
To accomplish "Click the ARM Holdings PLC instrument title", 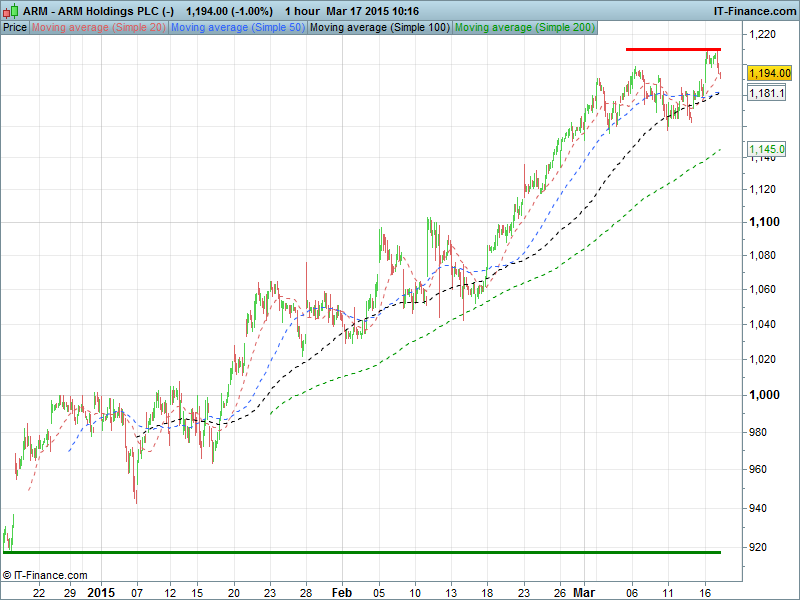I will tap(100, 10).
